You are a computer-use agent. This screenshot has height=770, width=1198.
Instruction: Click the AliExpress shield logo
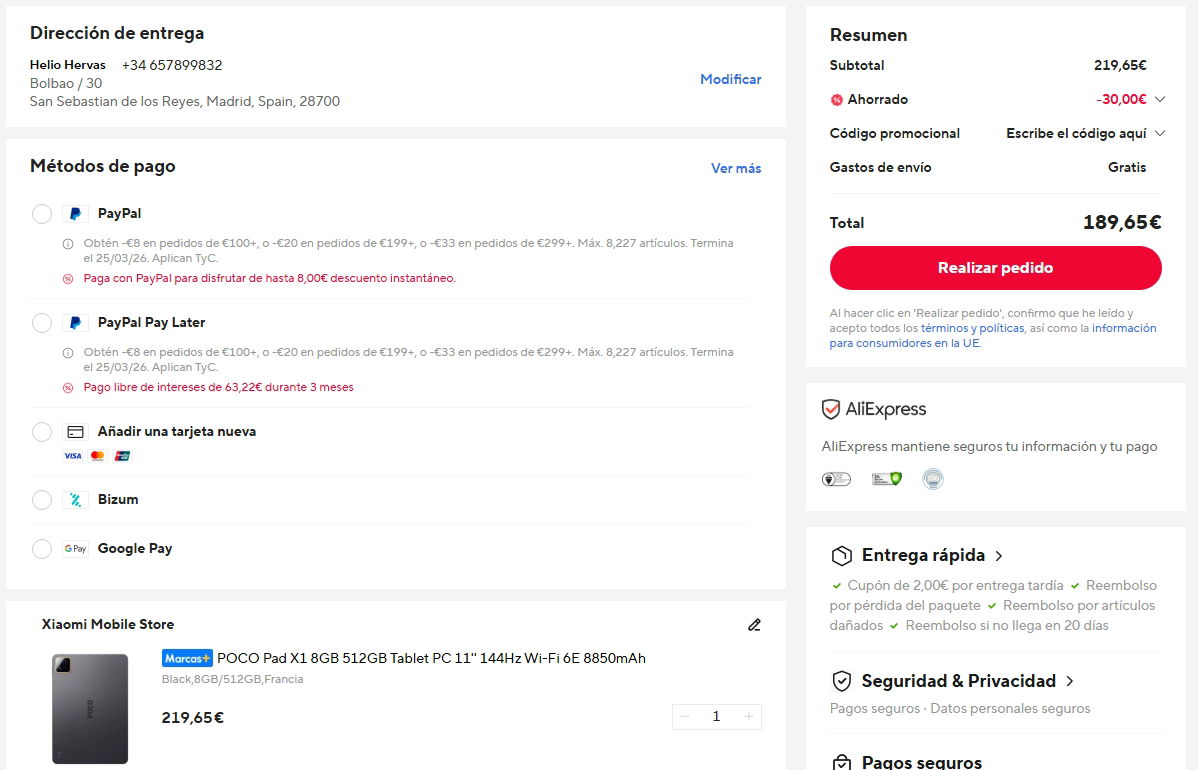point(830,410)
